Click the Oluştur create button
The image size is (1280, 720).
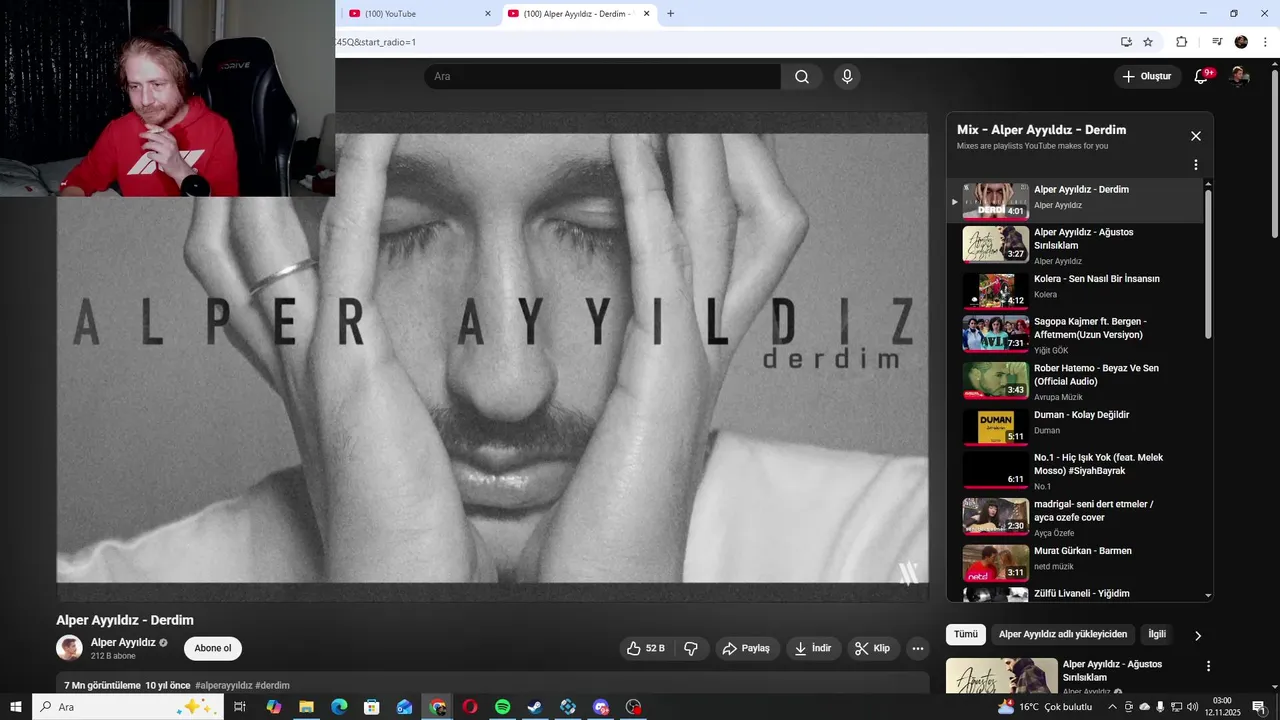point(1146,76)
